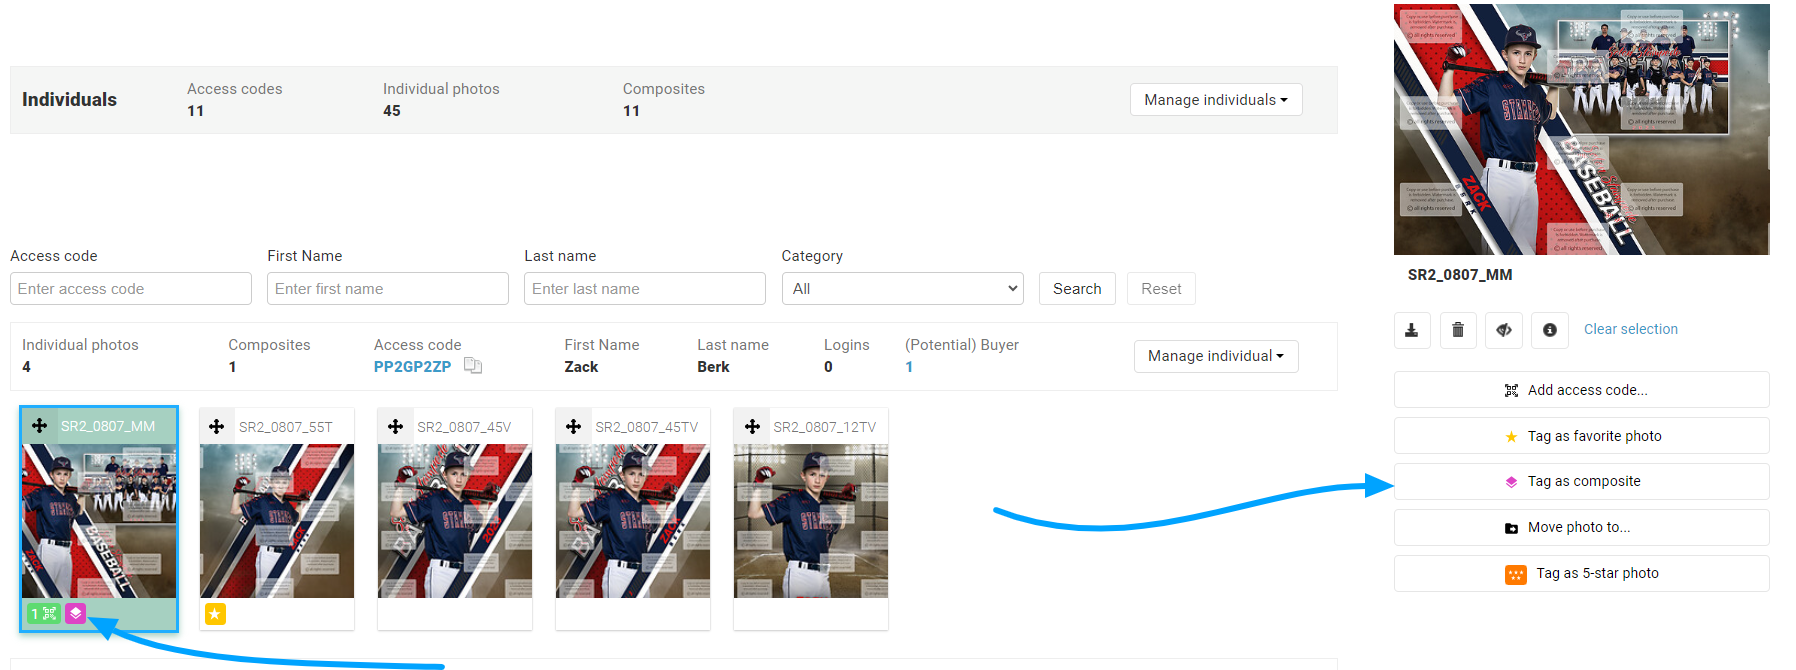Image resolution: width=1796 pixels, height=670 pixels.
Task: Download the selected photo
Action: (1412, 330)
